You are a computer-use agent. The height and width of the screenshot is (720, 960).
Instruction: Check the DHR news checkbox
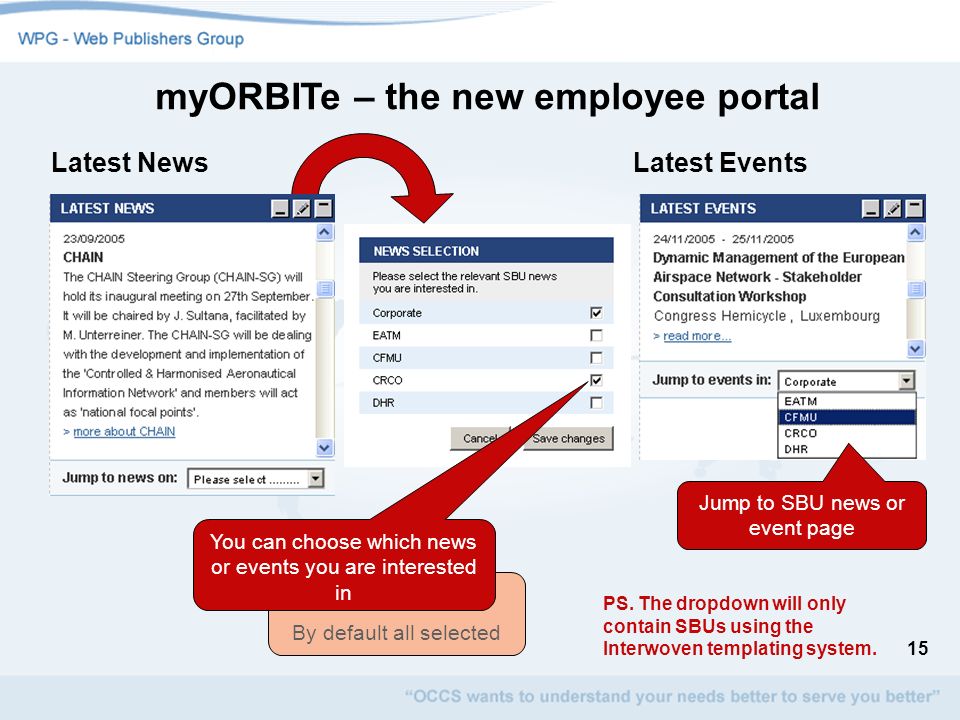pos(596,403)
